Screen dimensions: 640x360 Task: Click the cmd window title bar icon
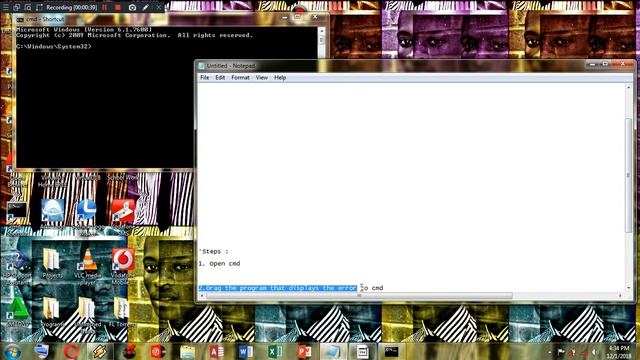point(20,19)
